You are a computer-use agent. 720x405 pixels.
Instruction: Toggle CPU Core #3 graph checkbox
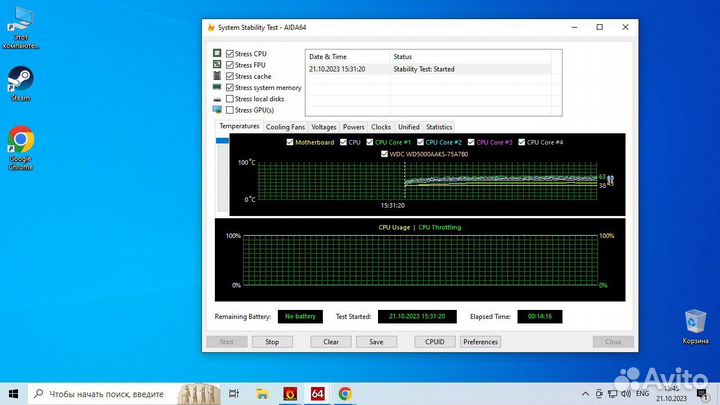[x=471, y=142]
